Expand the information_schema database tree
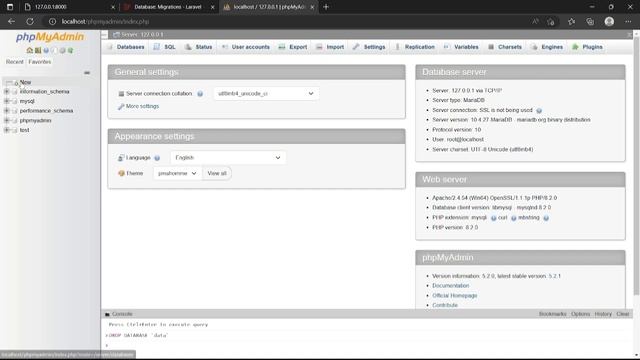This screenshot has width=640, height=360. 7,92
